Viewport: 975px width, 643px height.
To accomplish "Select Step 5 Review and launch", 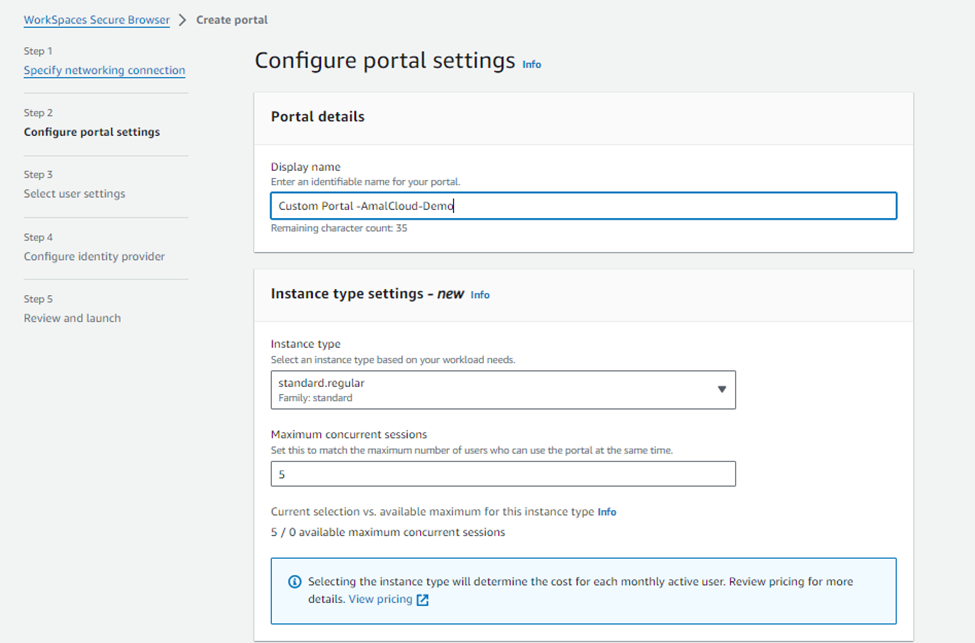I will (x=73, y=318).
